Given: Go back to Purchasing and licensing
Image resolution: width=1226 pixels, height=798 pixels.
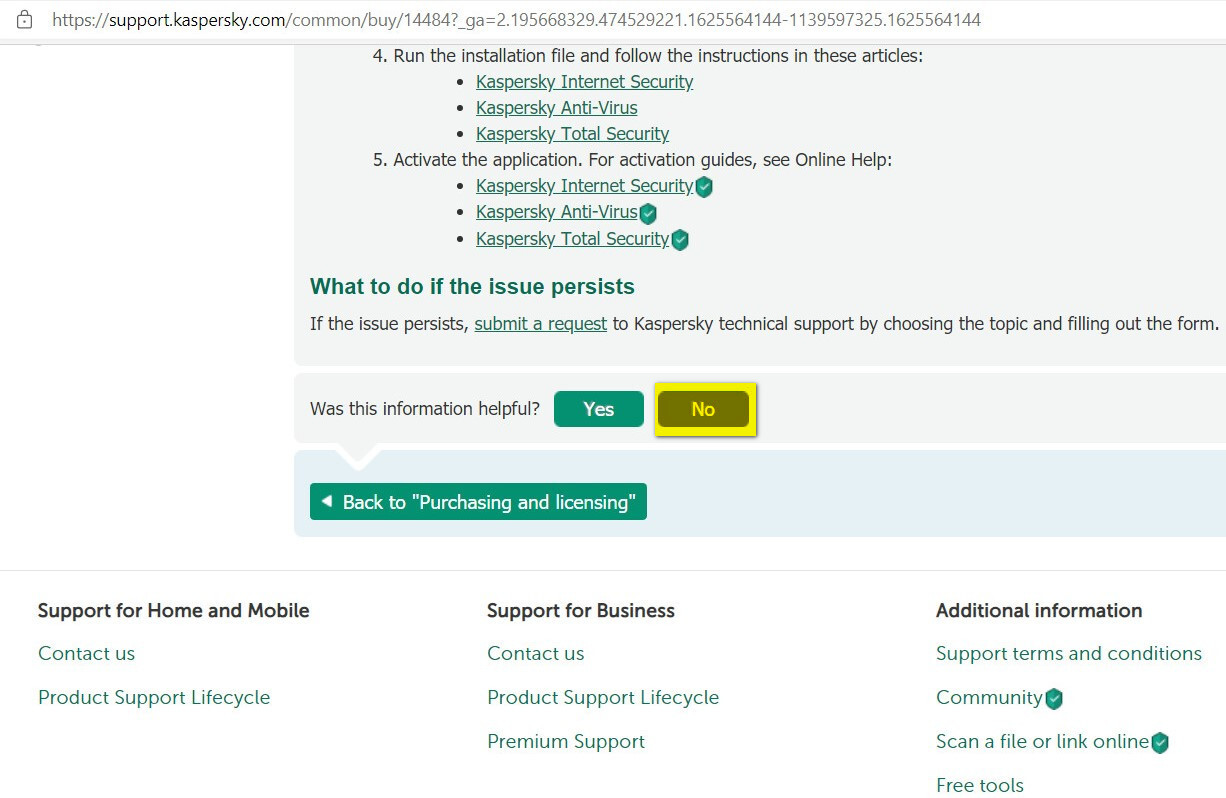Looking at the screenshot, I should pos(478,502).
